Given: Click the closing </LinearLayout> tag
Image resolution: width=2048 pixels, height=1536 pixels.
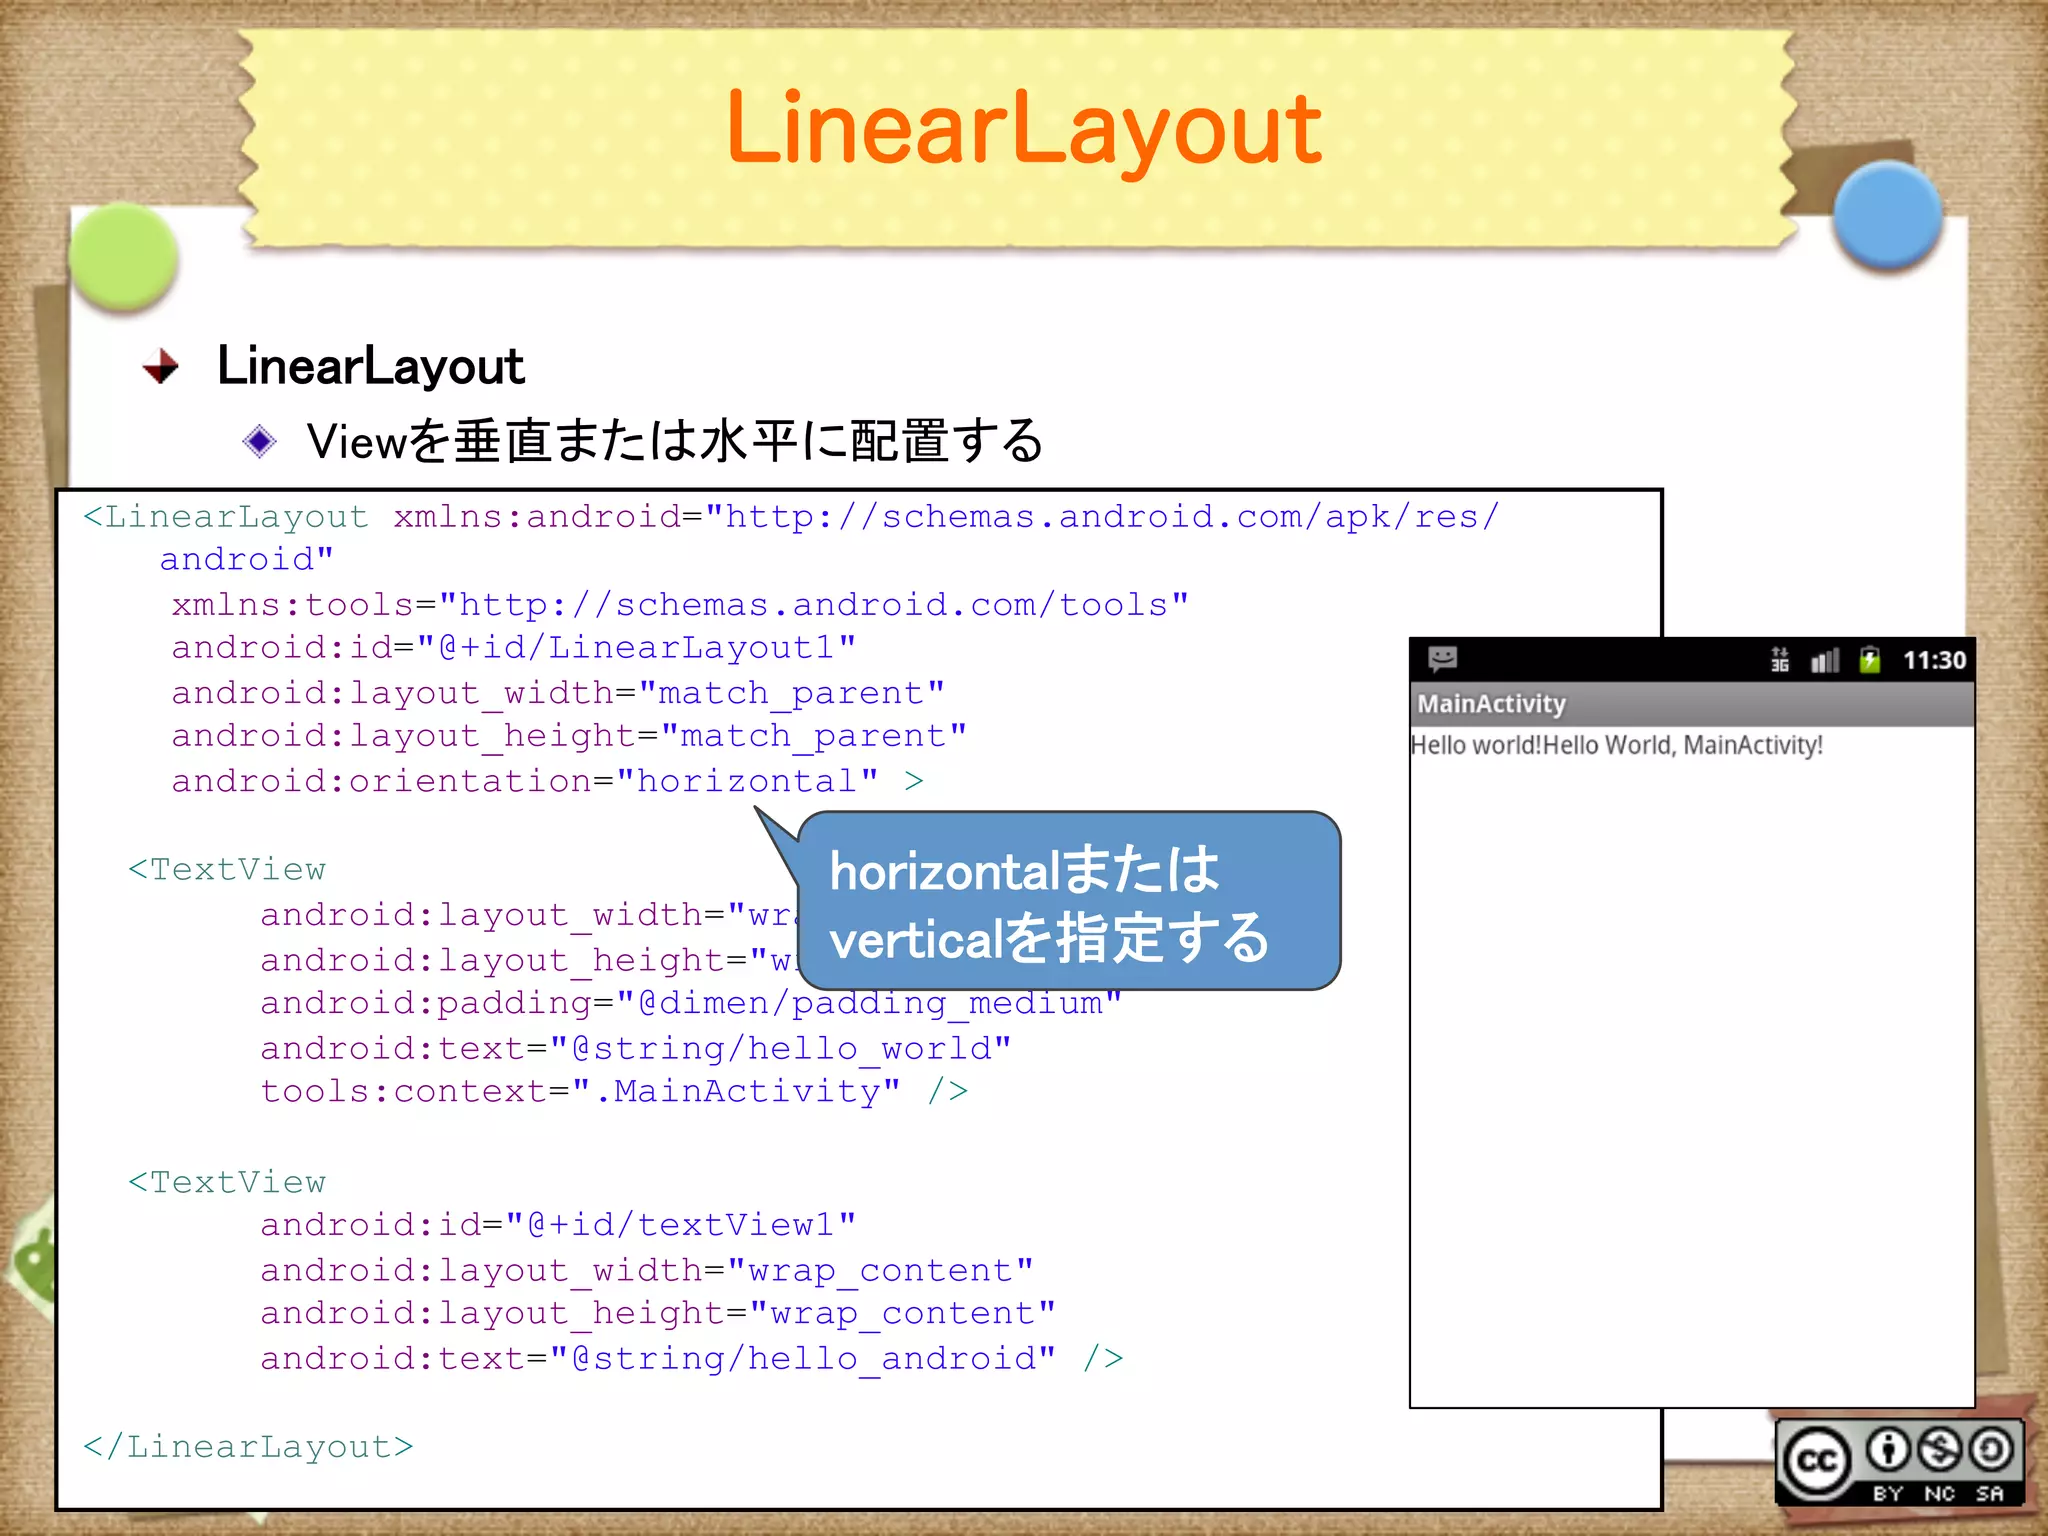Looking at the screenshot, I should (248, 1446).
